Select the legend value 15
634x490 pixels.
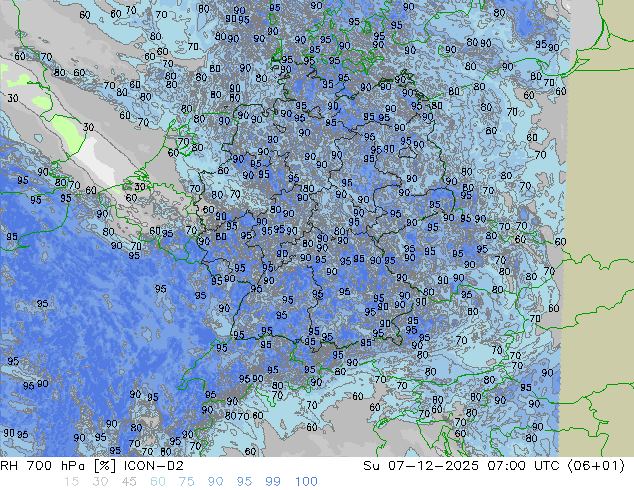pyautogui.click(x=71, y=482)
